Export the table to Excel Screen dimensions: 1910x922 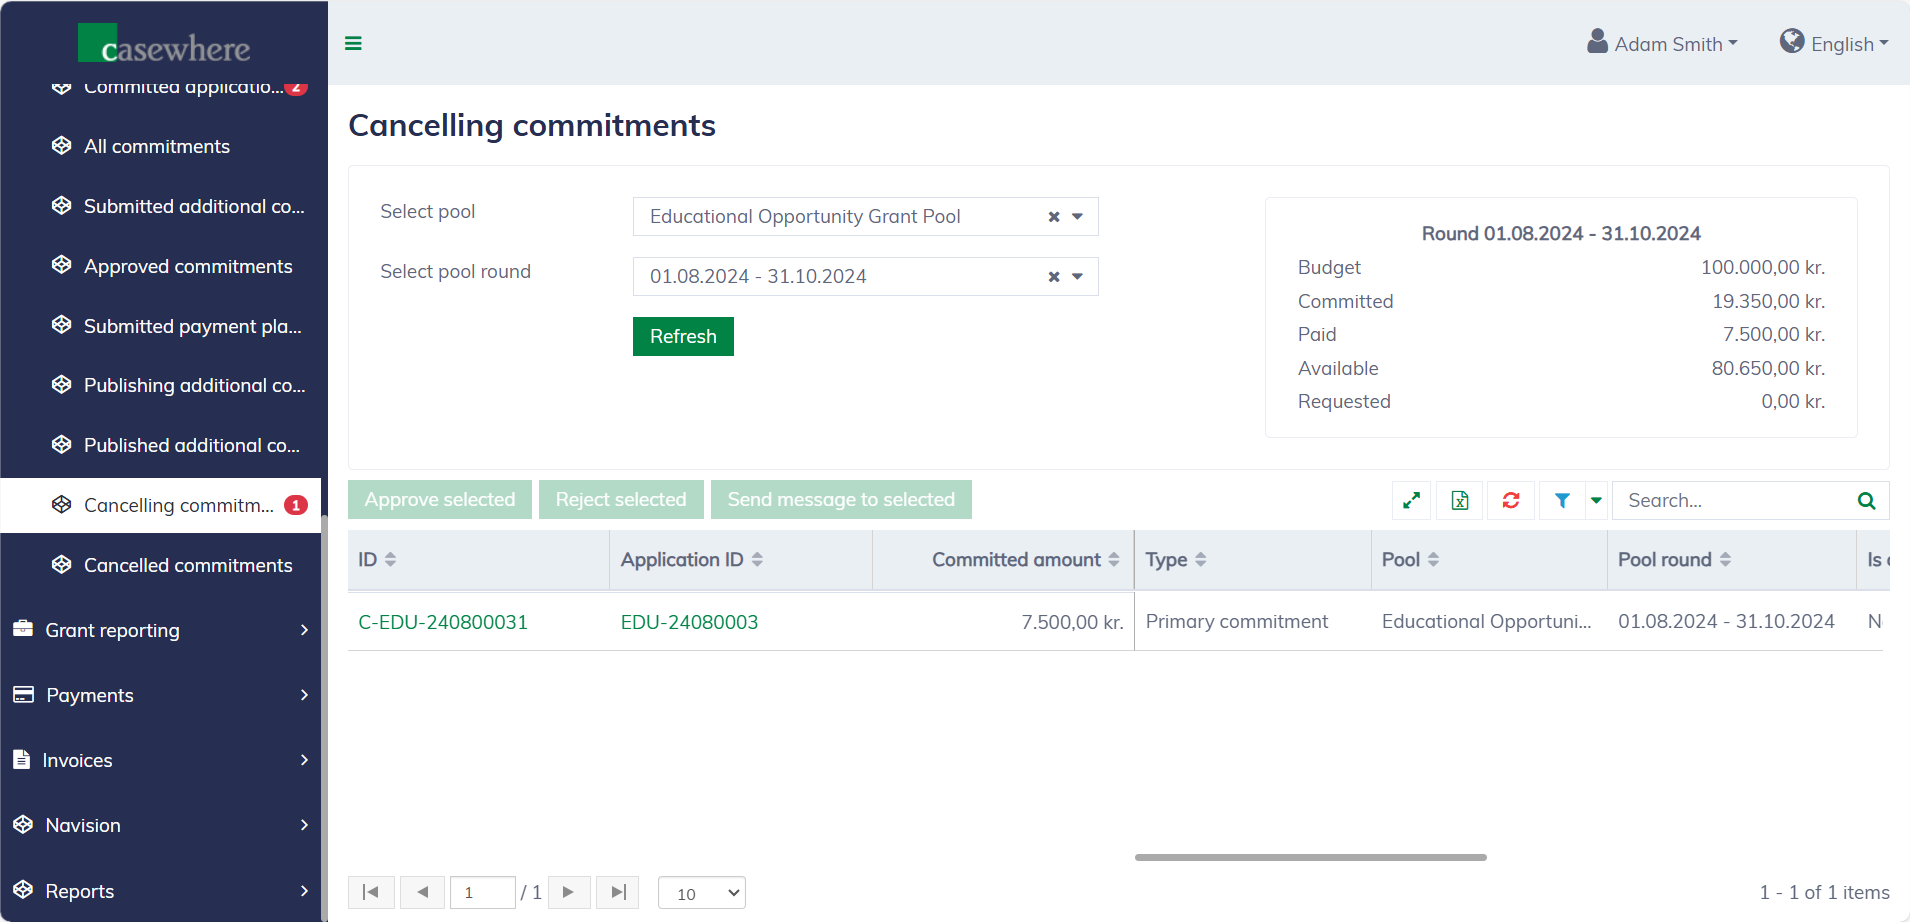pyautogui.click(x=1460, y=500)
